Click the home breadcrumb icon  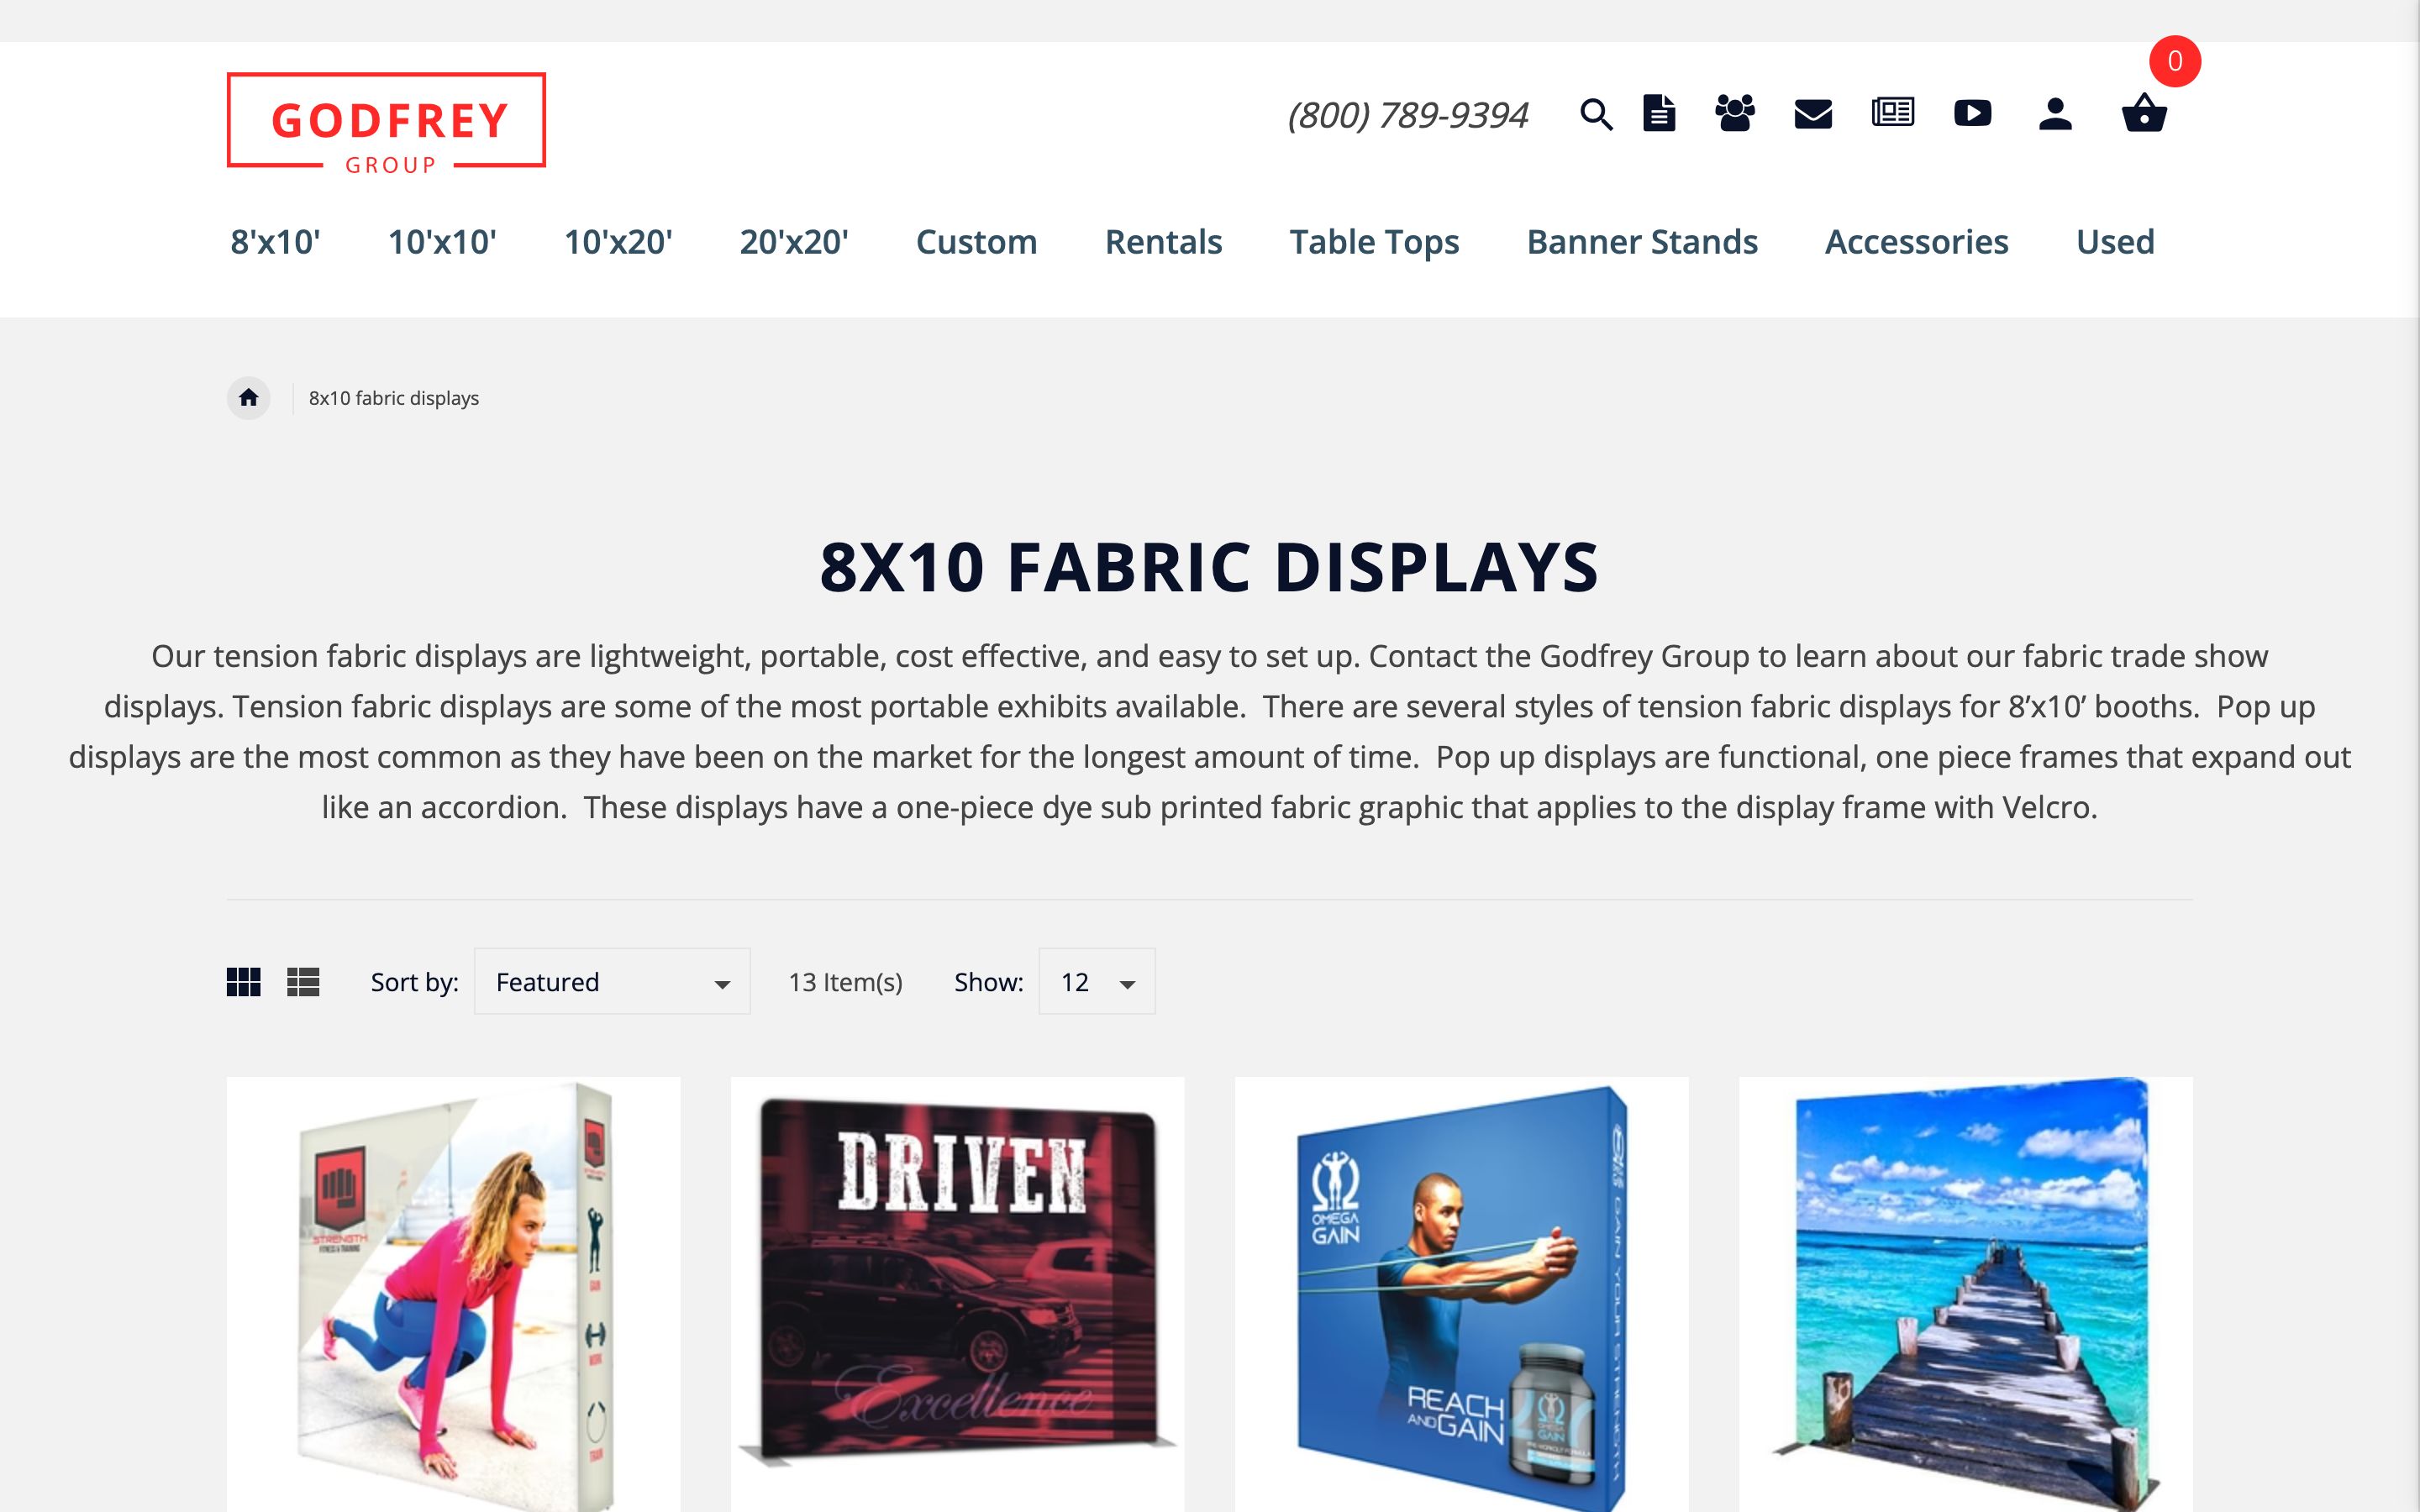click(248, 398)
